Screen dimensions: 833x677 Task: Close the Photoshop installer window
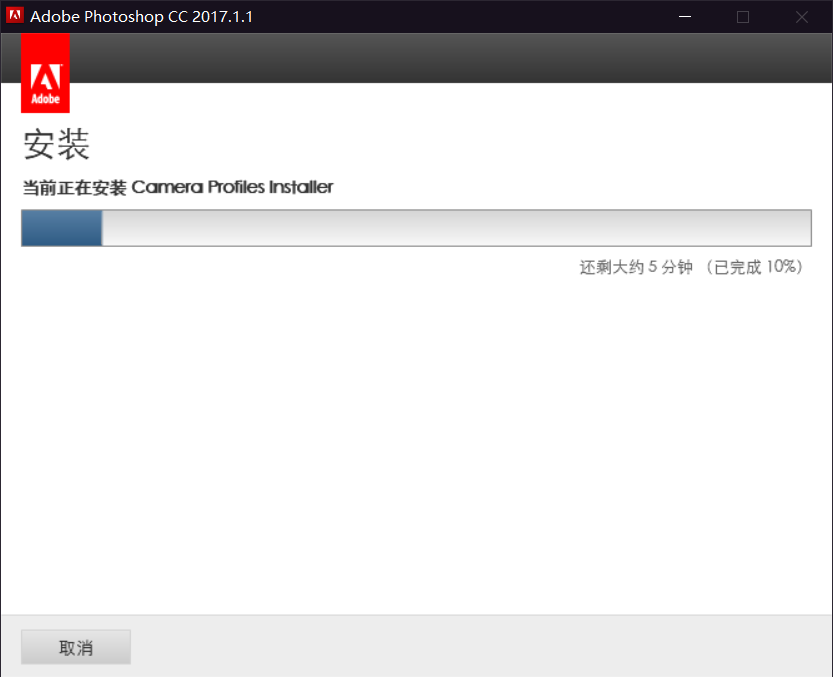pyautogui.click(x=802, y=16)
